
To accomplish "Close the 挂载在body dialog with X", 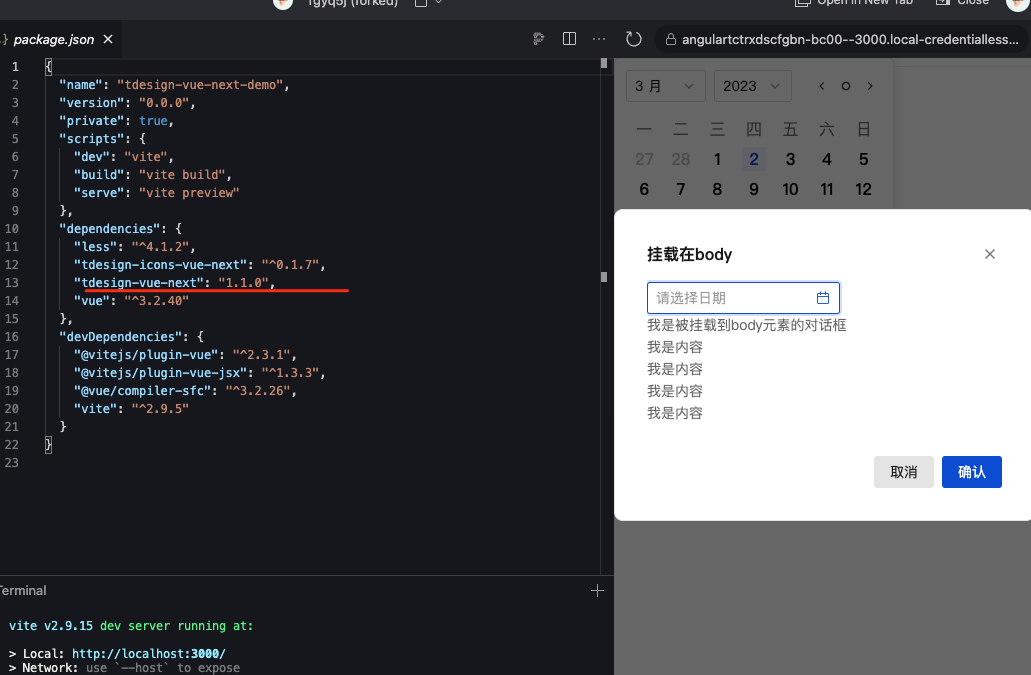I will pos(990,254).
